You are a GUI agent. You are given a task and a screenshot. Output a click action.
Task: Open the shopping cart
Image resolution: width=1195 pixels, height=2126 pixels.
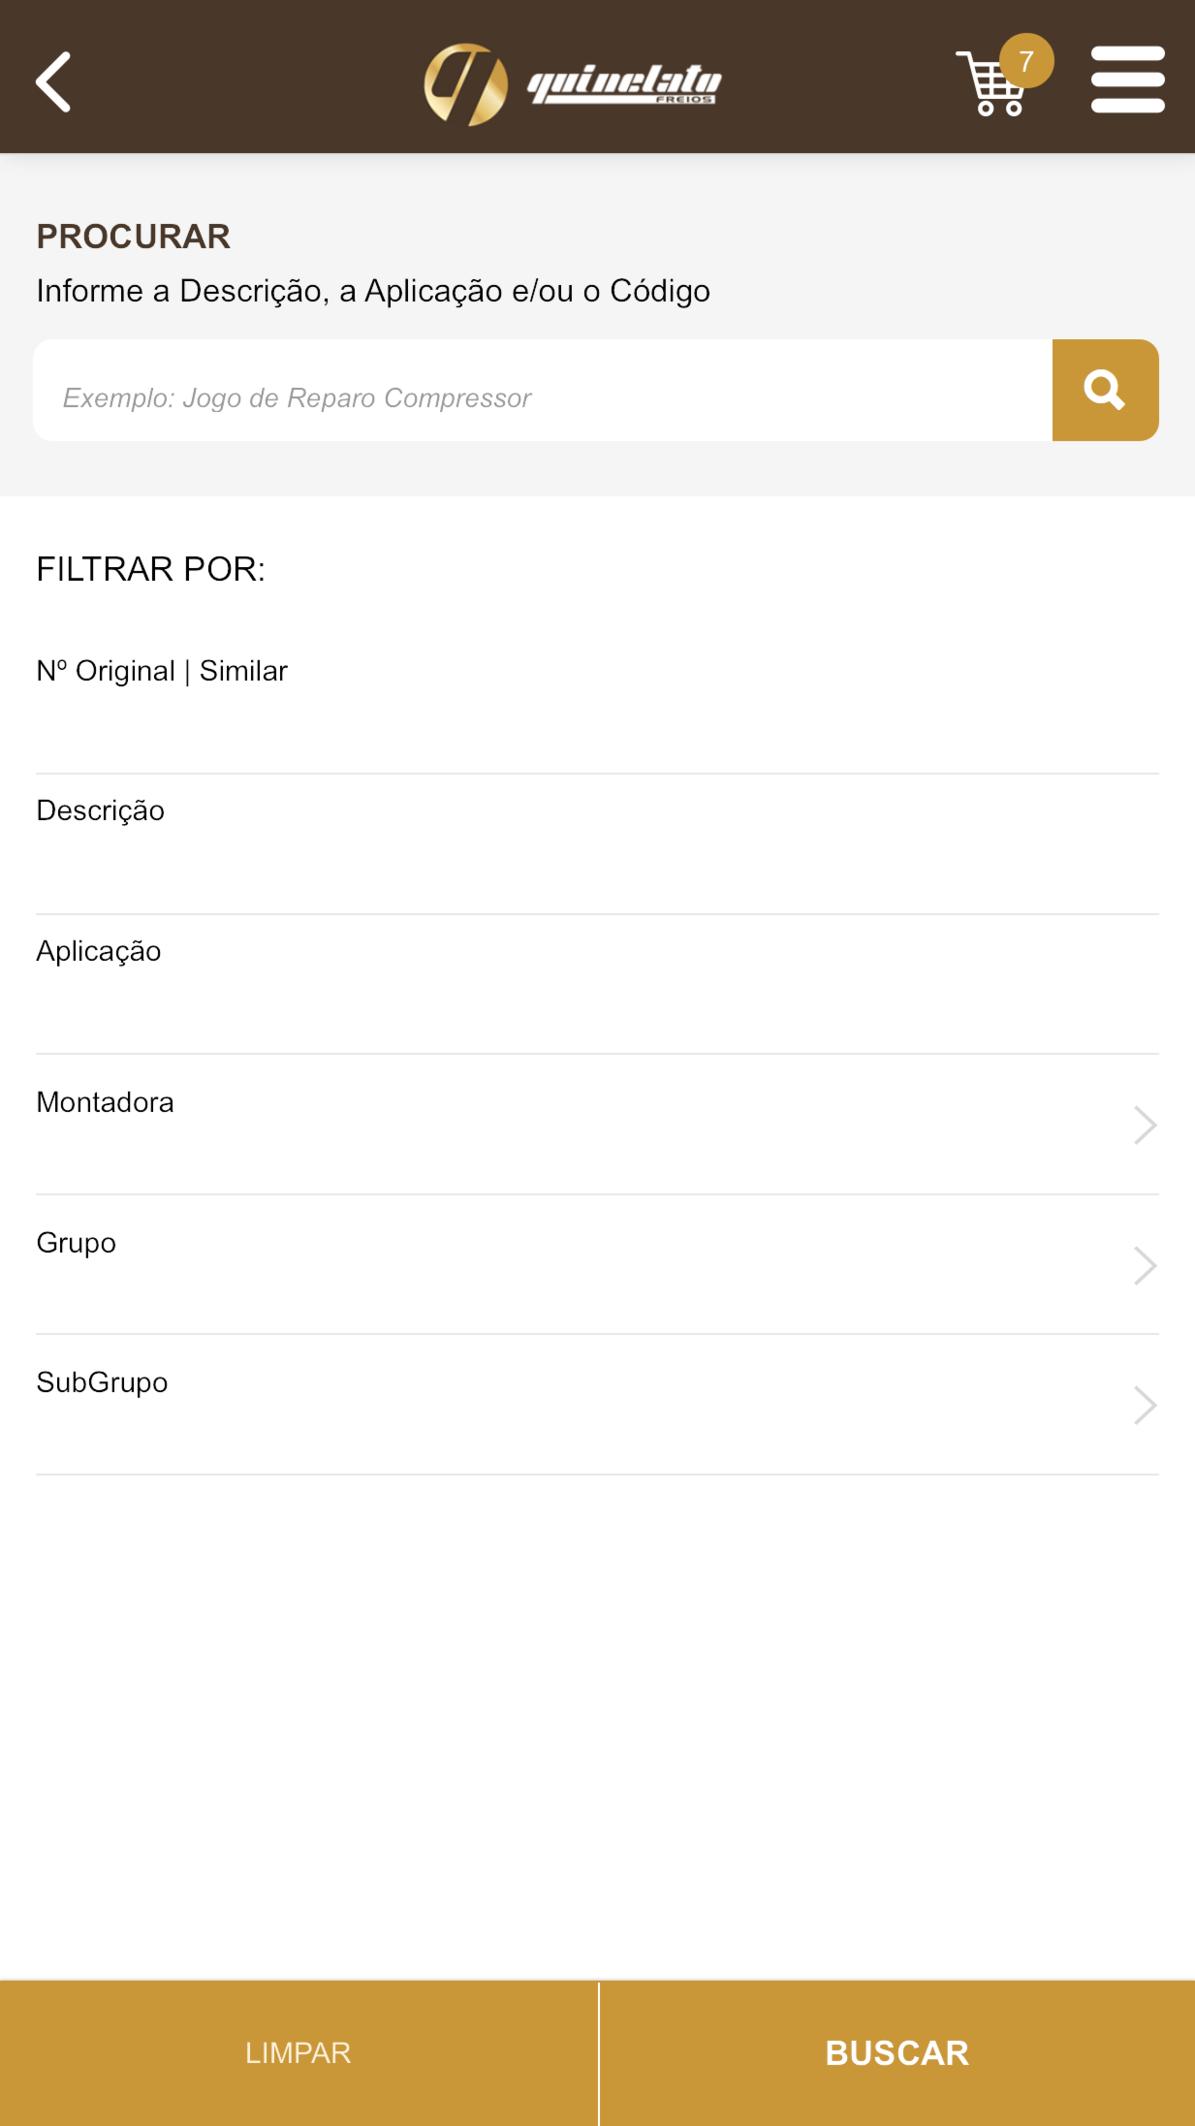pos(990,84)
